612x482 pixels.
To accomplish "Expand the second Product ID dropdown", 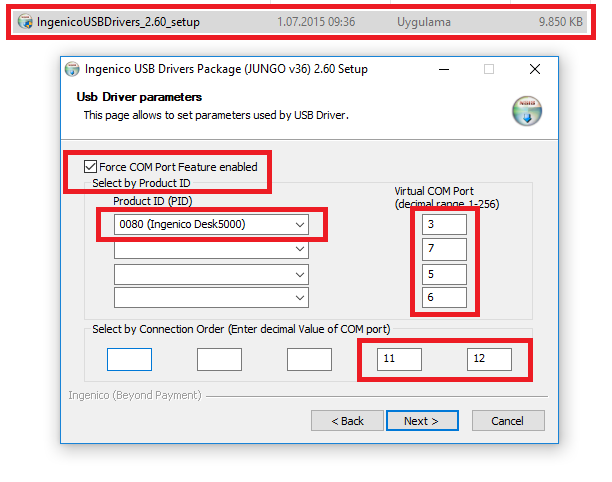I will pyautogui.click(x=211, y=249).
